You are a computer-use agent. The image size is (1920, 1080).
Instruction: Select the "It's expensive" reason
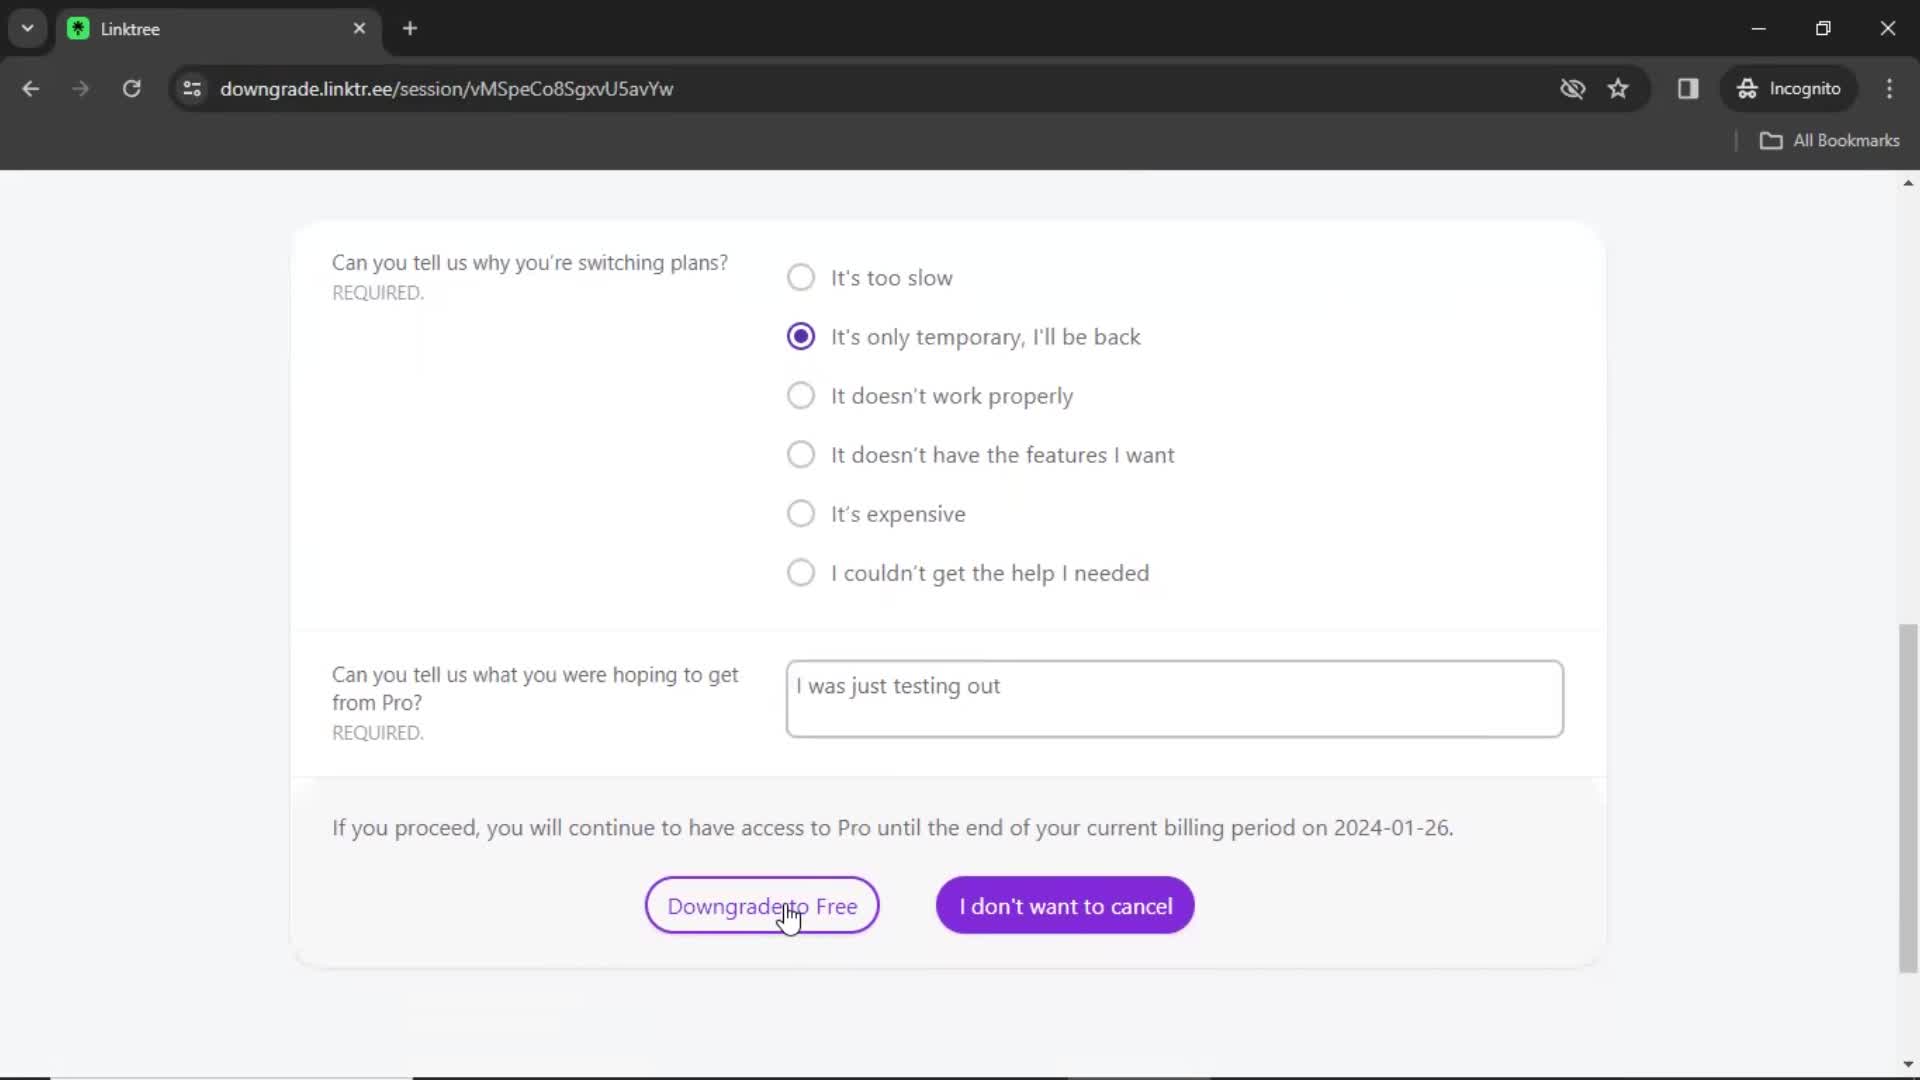800,513
